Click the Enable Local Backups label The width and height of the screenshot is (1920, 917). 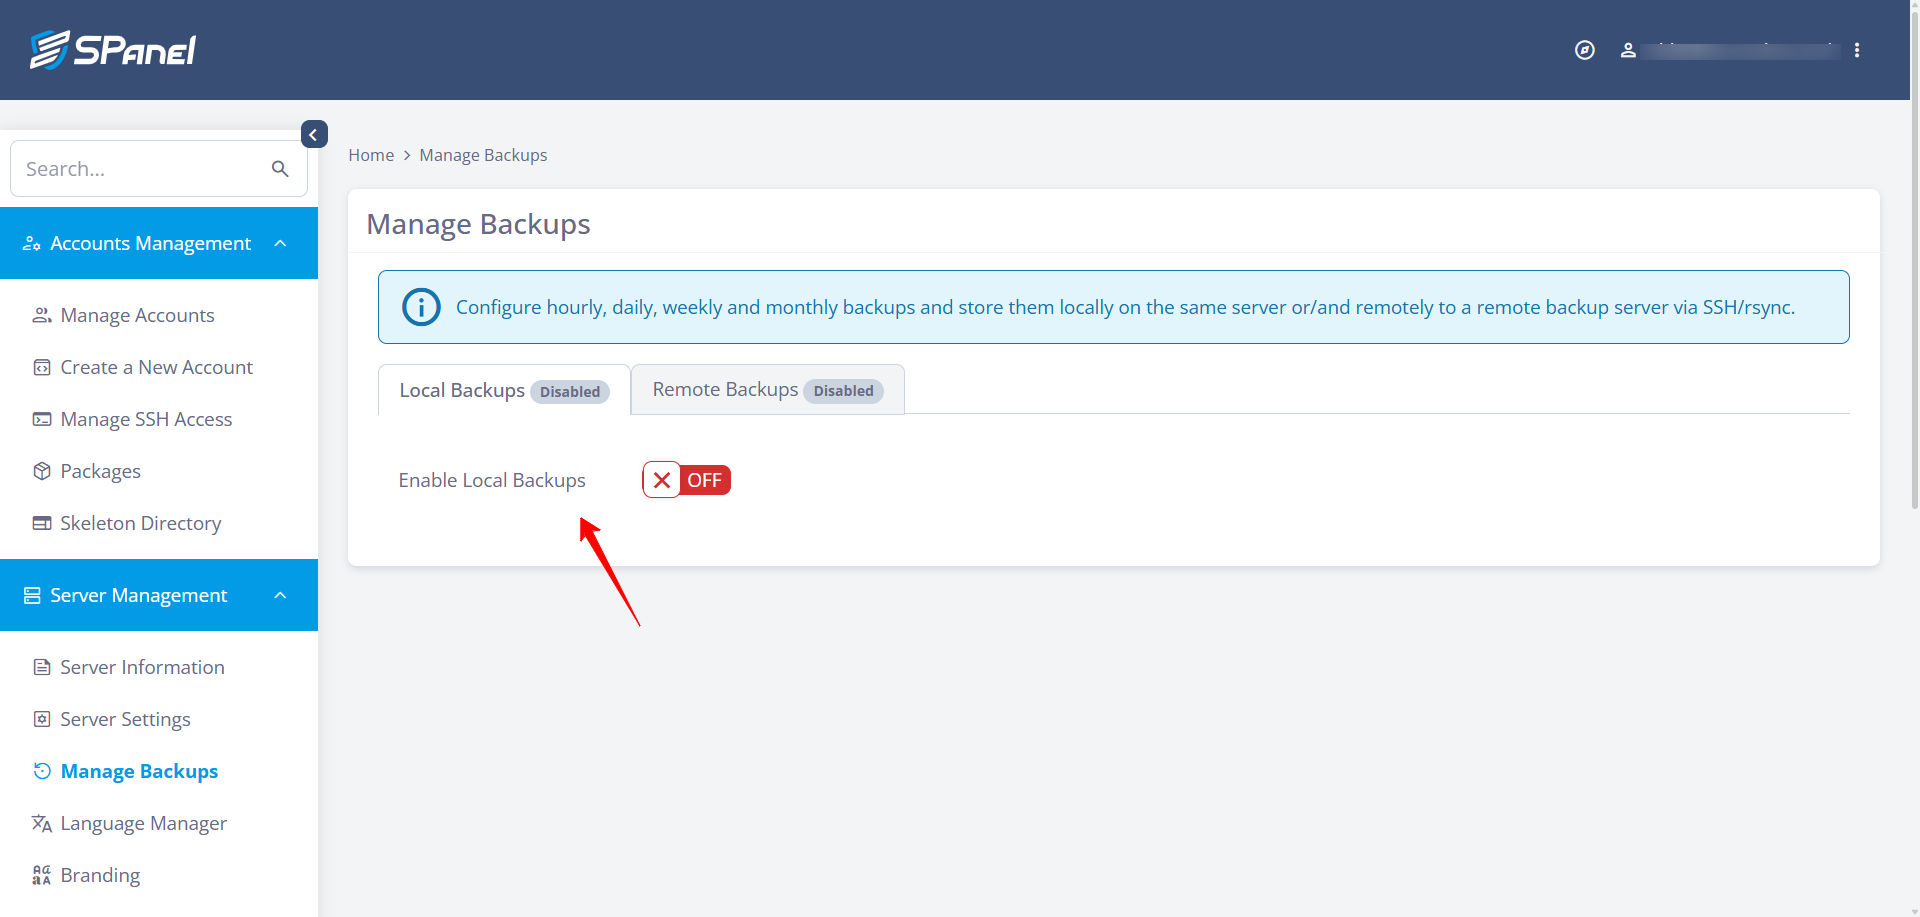[492, 480]
